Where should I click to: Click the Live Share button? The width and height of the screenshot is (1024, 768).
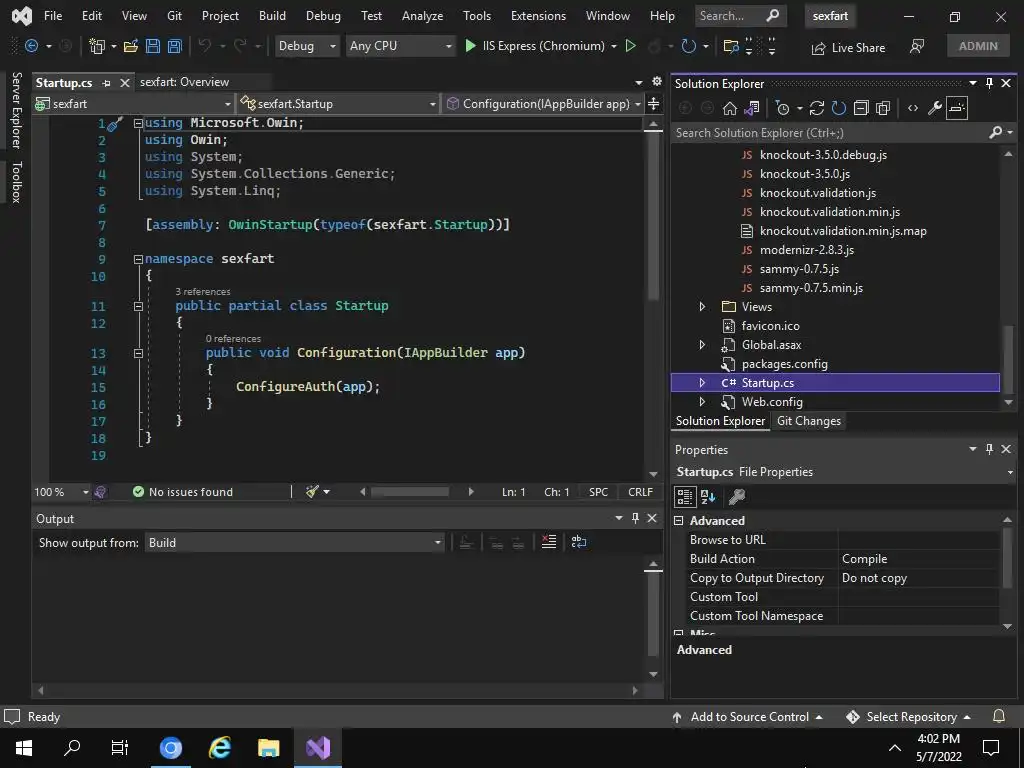(x=848, y=48)
